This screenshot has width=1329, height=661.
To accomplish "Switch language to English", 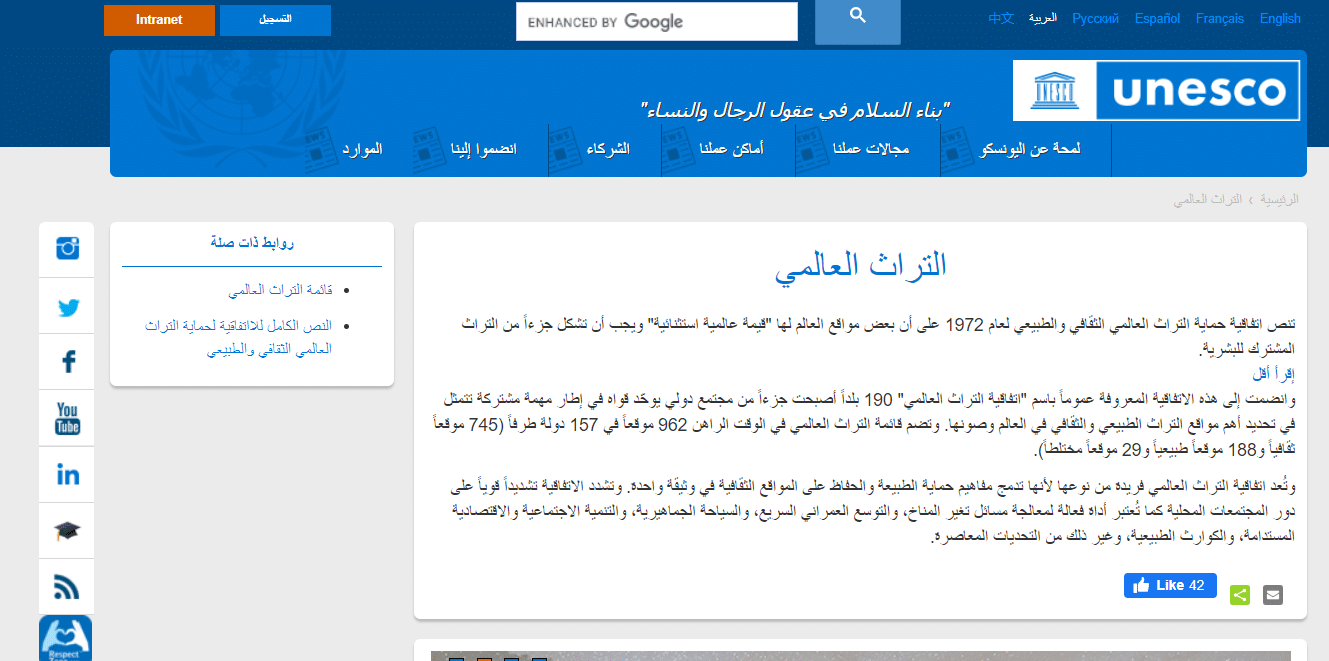I will point(1280,18).
